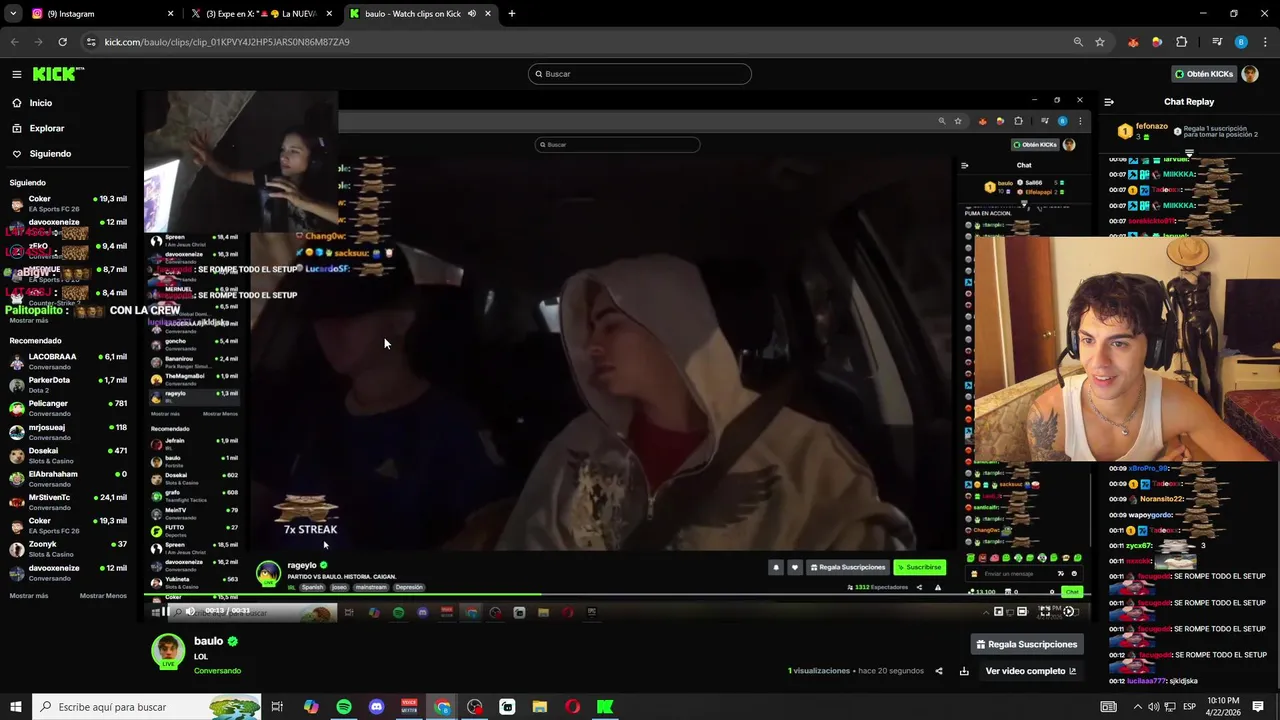Open LACOBRAAA recommended channel

(68, 361)
